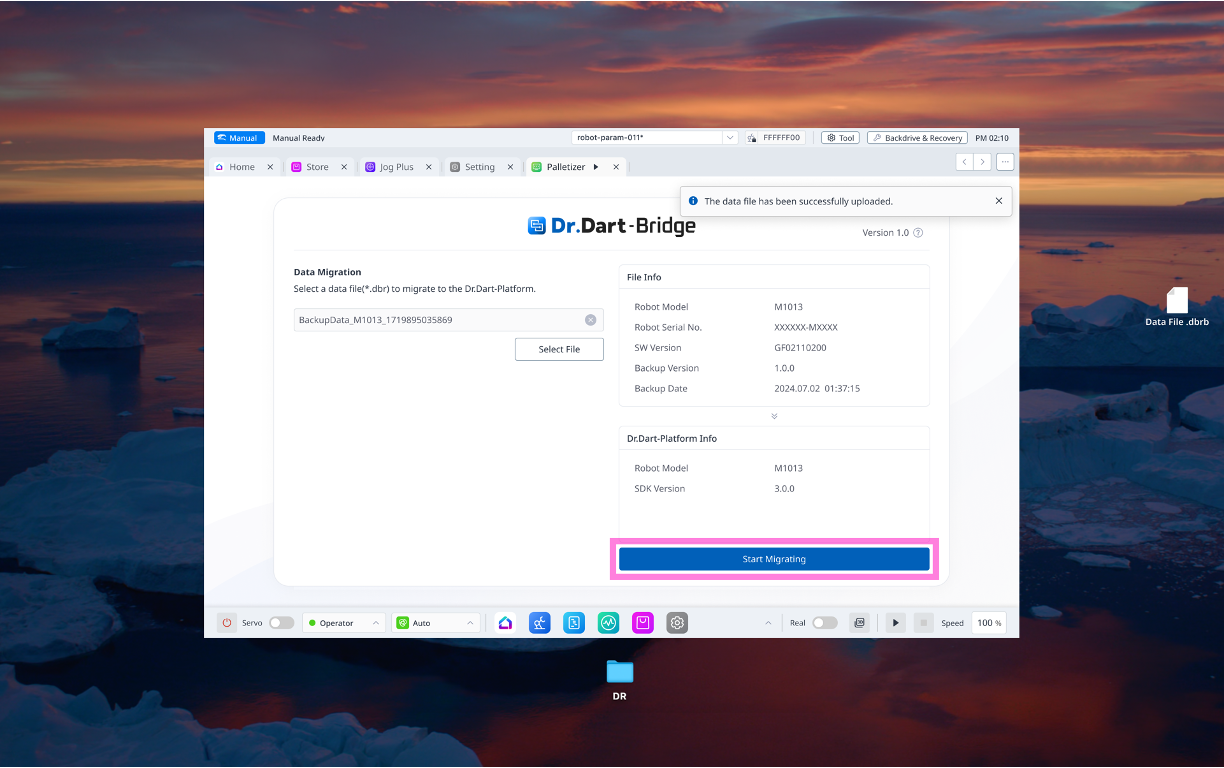Click the Speed 100 % control

(x=988, y=623)
